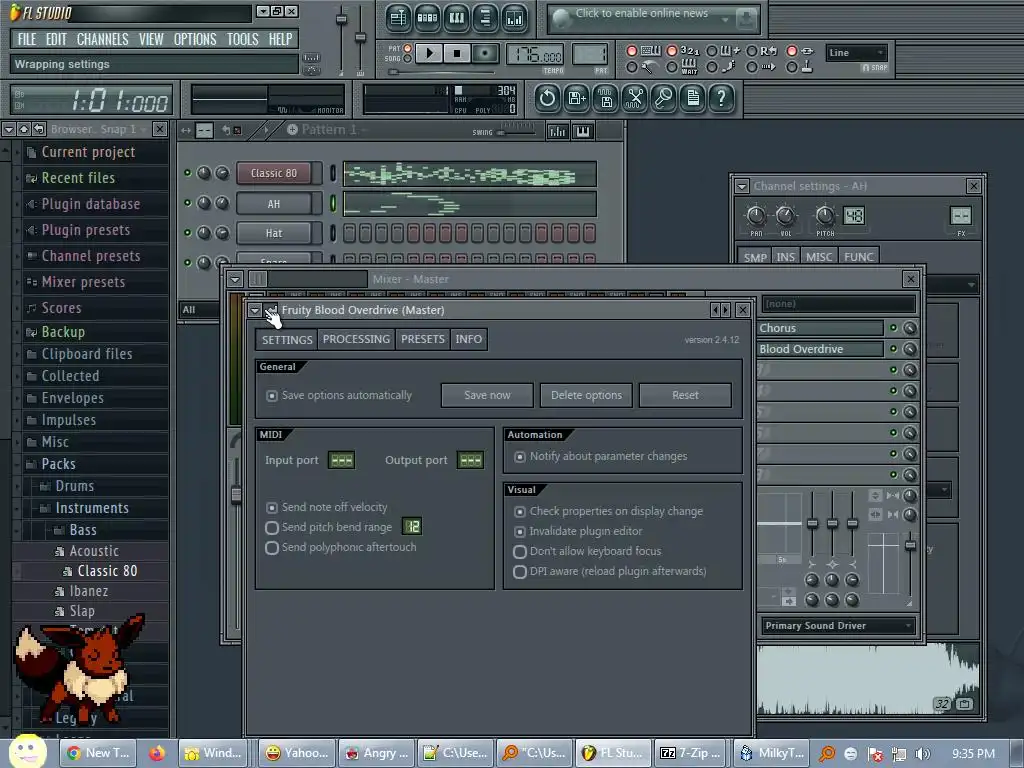Click the undo history round icon
The image size is (1024, 768).
pos(547,99)
